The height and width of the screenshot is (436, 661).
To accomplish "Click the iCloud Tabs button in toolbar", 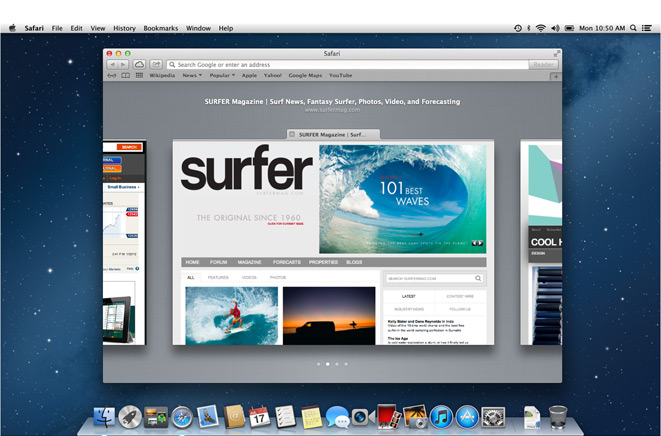I will [x=140, y=64].
